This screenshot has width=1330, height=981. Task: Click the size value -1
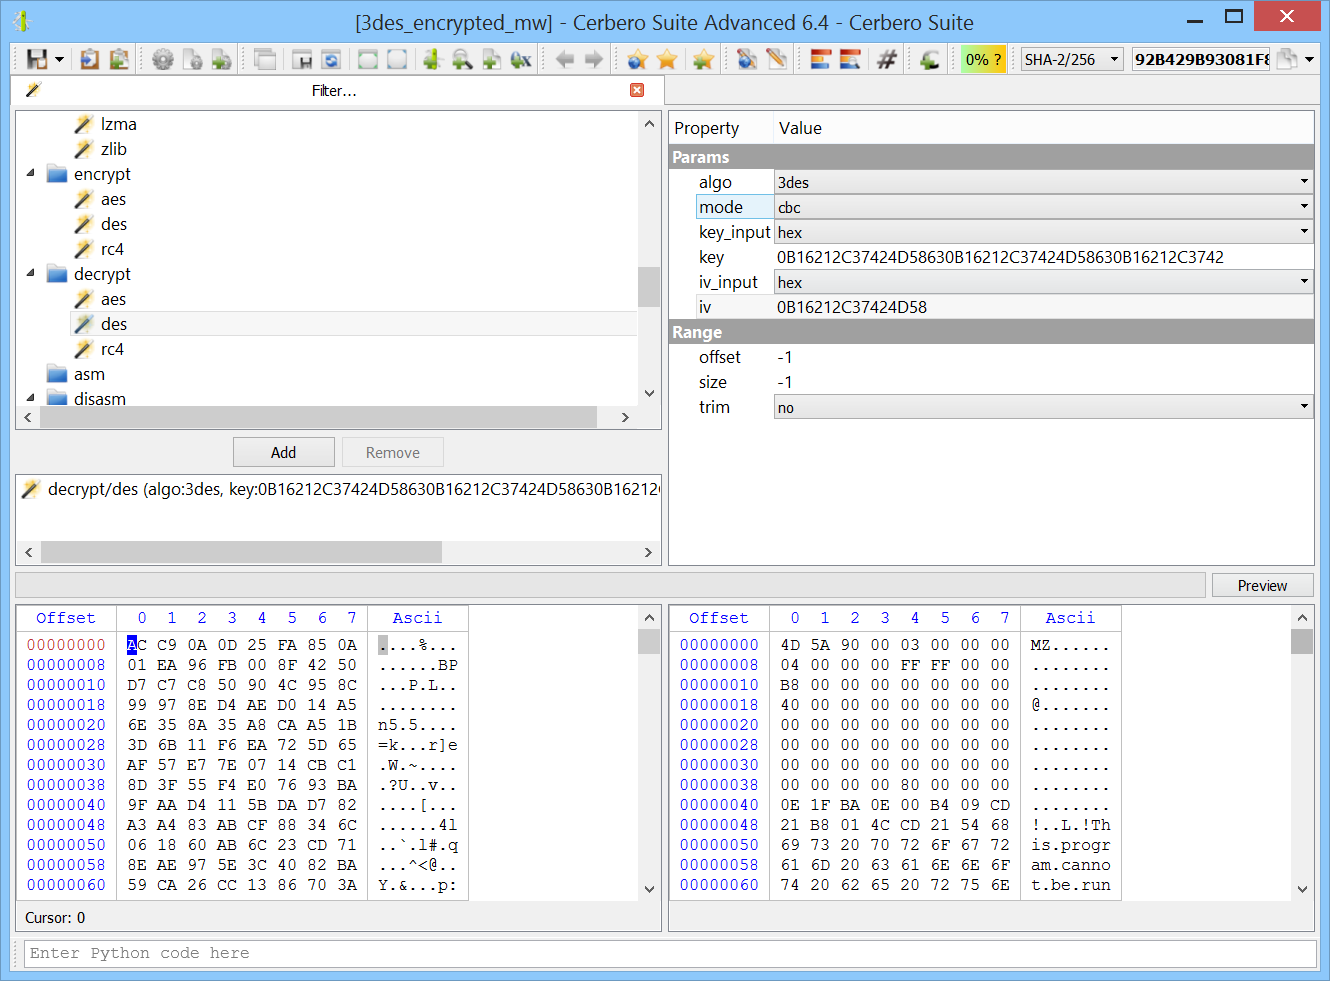[785, 382]
